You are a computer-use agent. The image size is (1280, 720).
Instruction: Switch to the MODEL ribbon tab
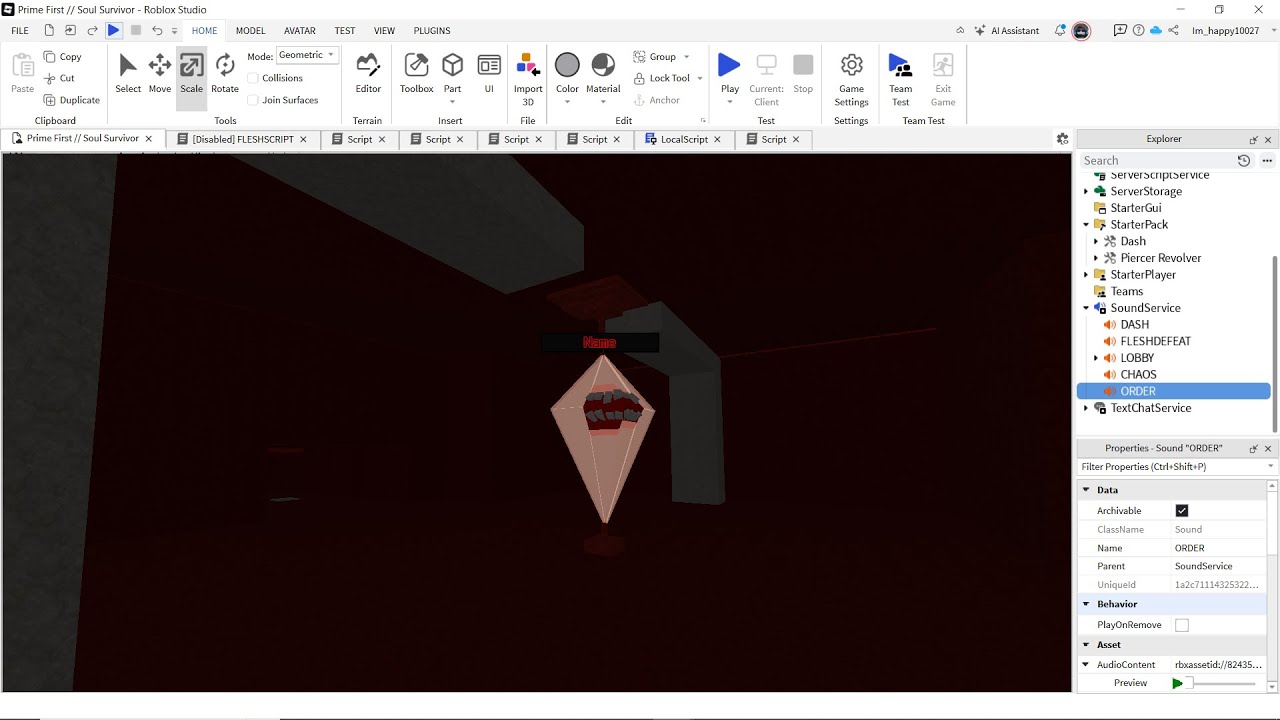[x=250, y=31]
